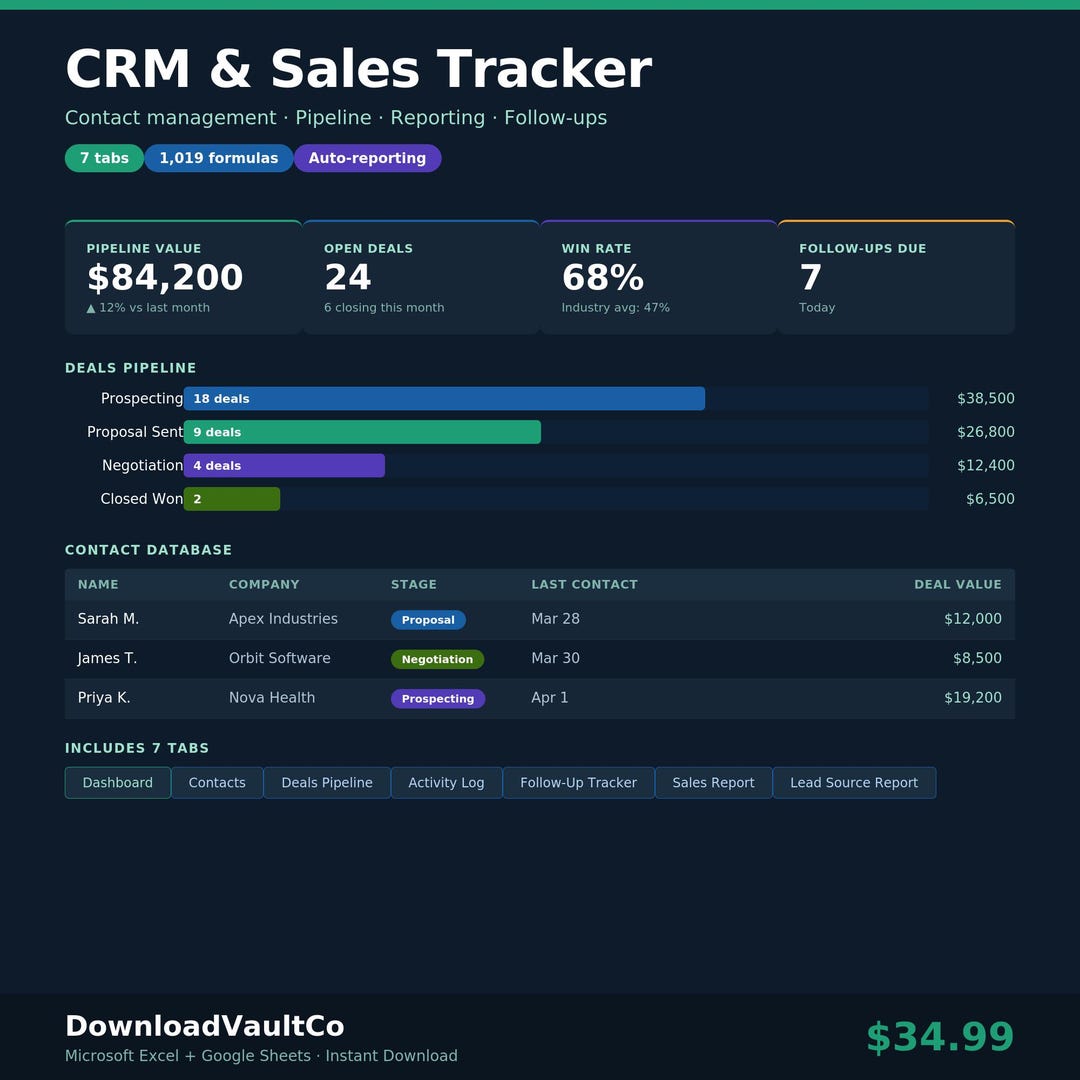Switch to the Contacts tab

(217, 782)
